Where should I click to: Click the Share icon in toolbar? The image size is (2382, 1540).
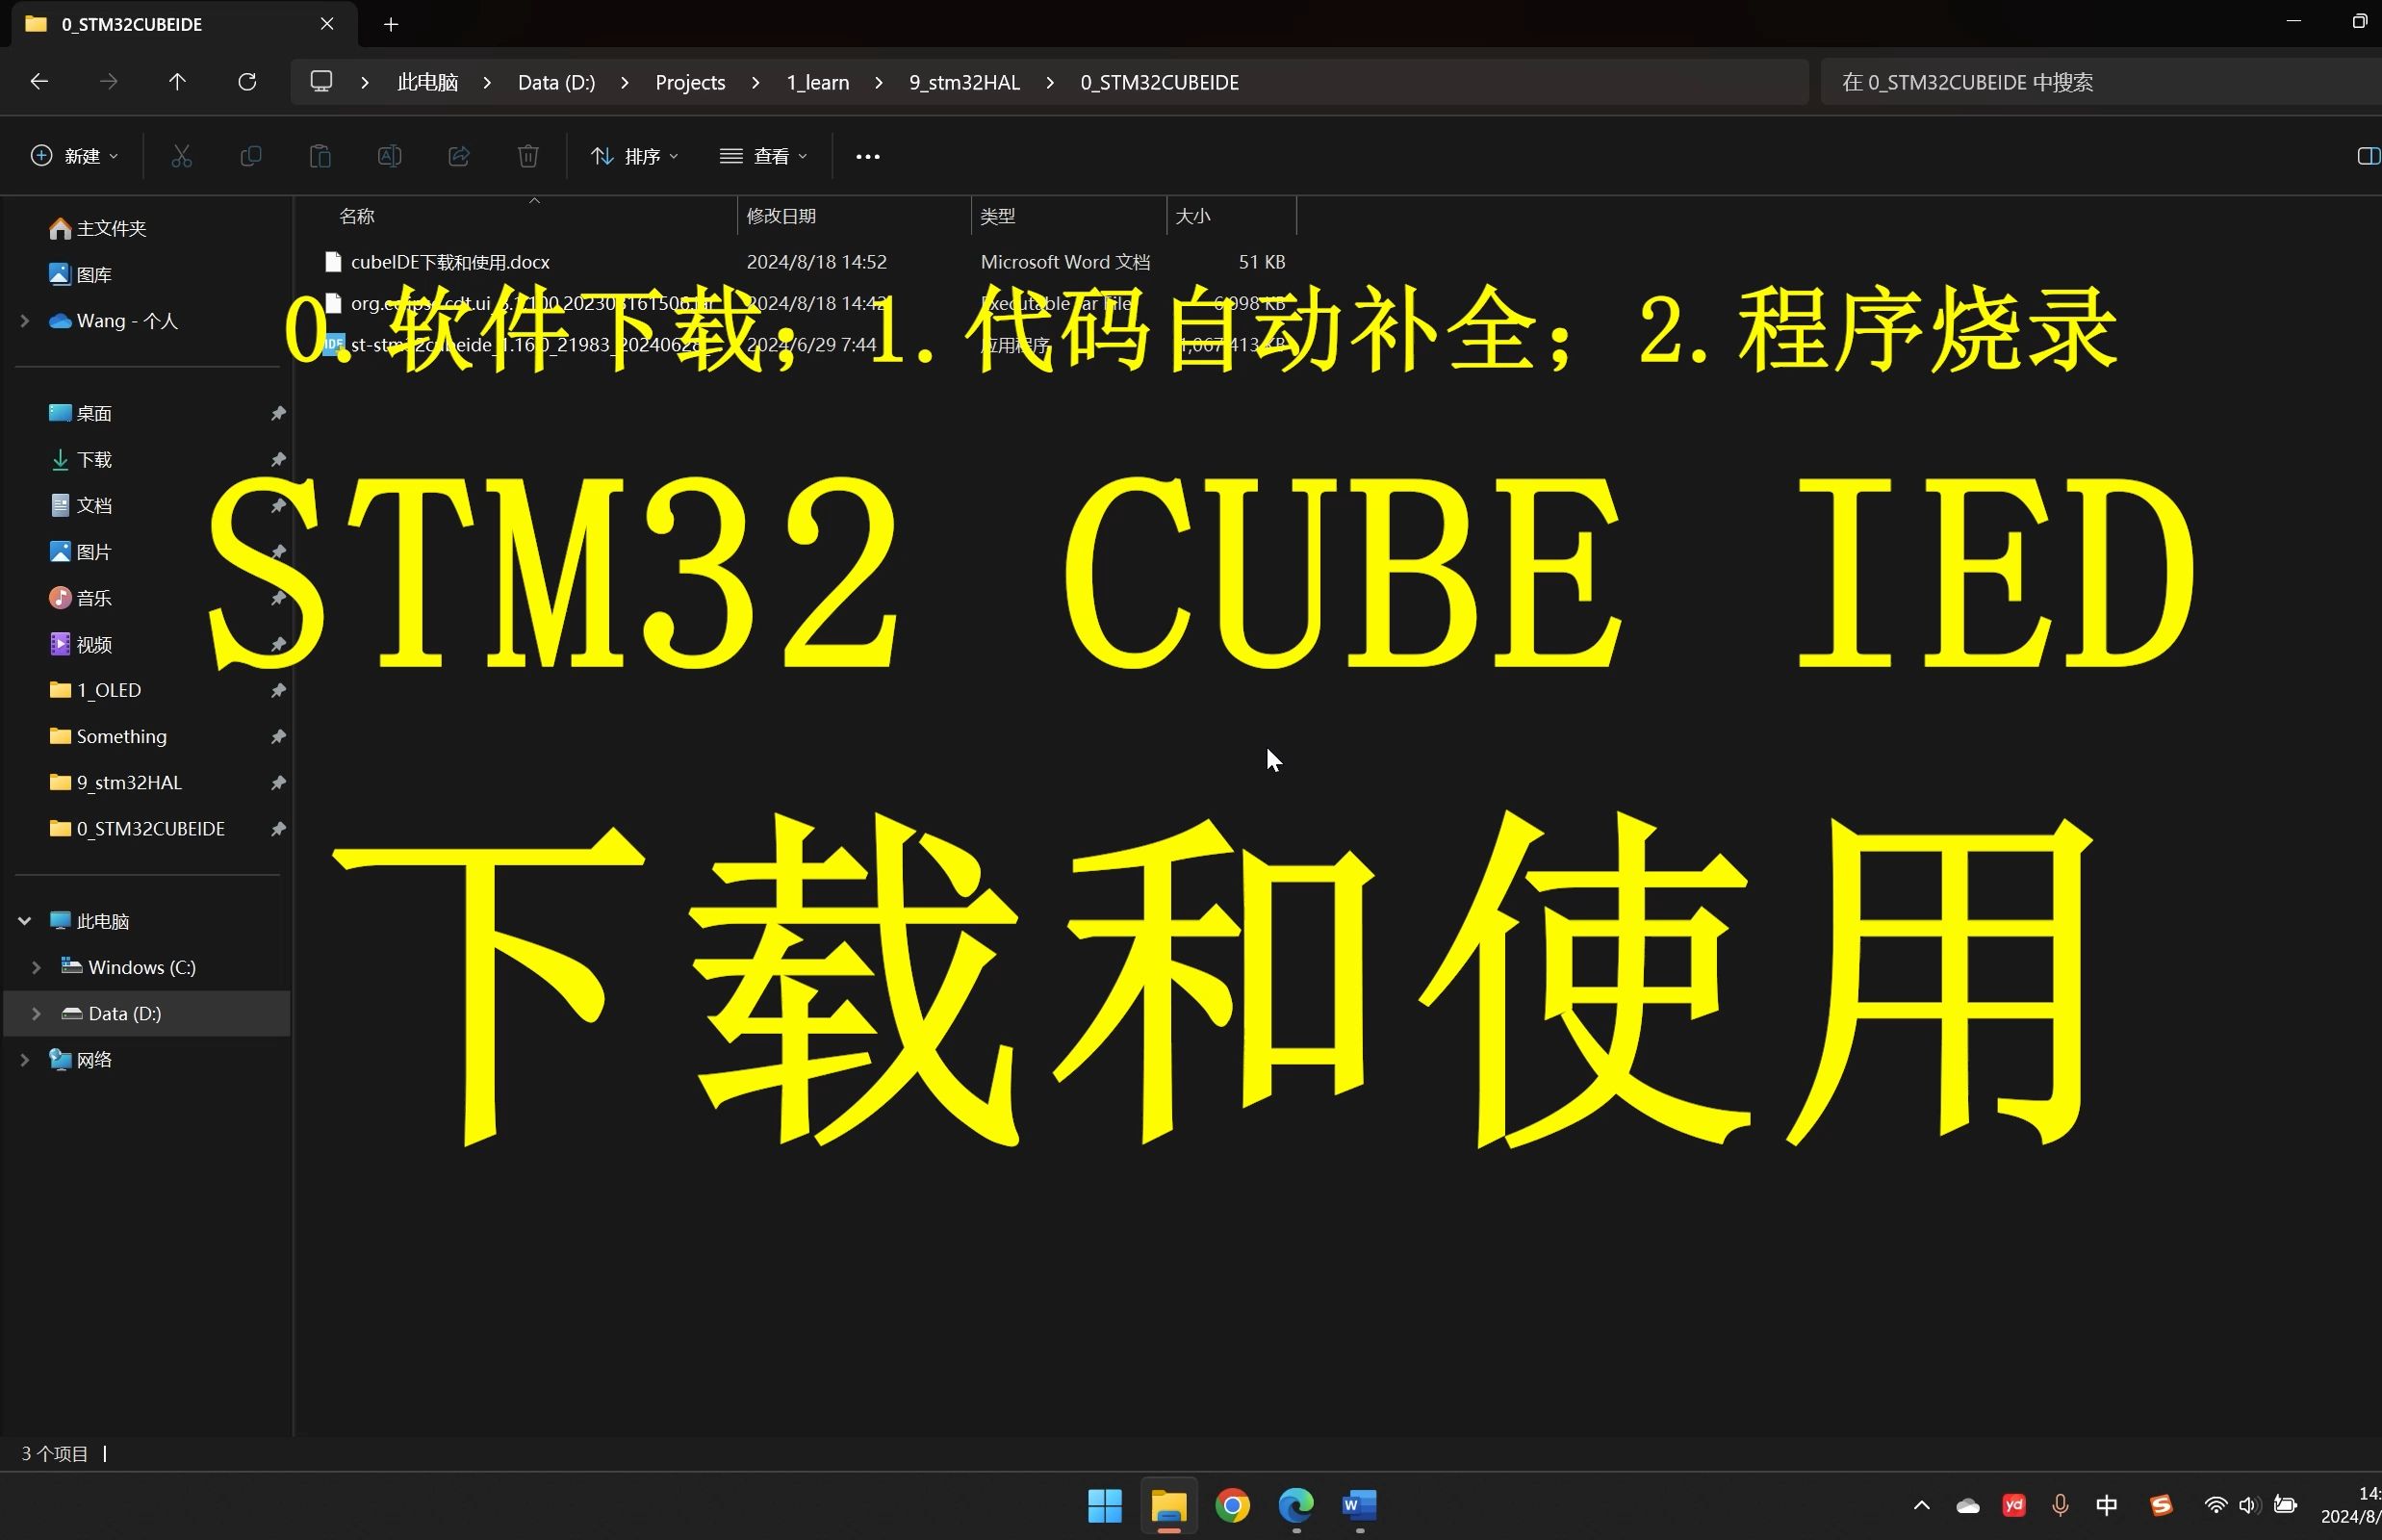click(459, 156)
